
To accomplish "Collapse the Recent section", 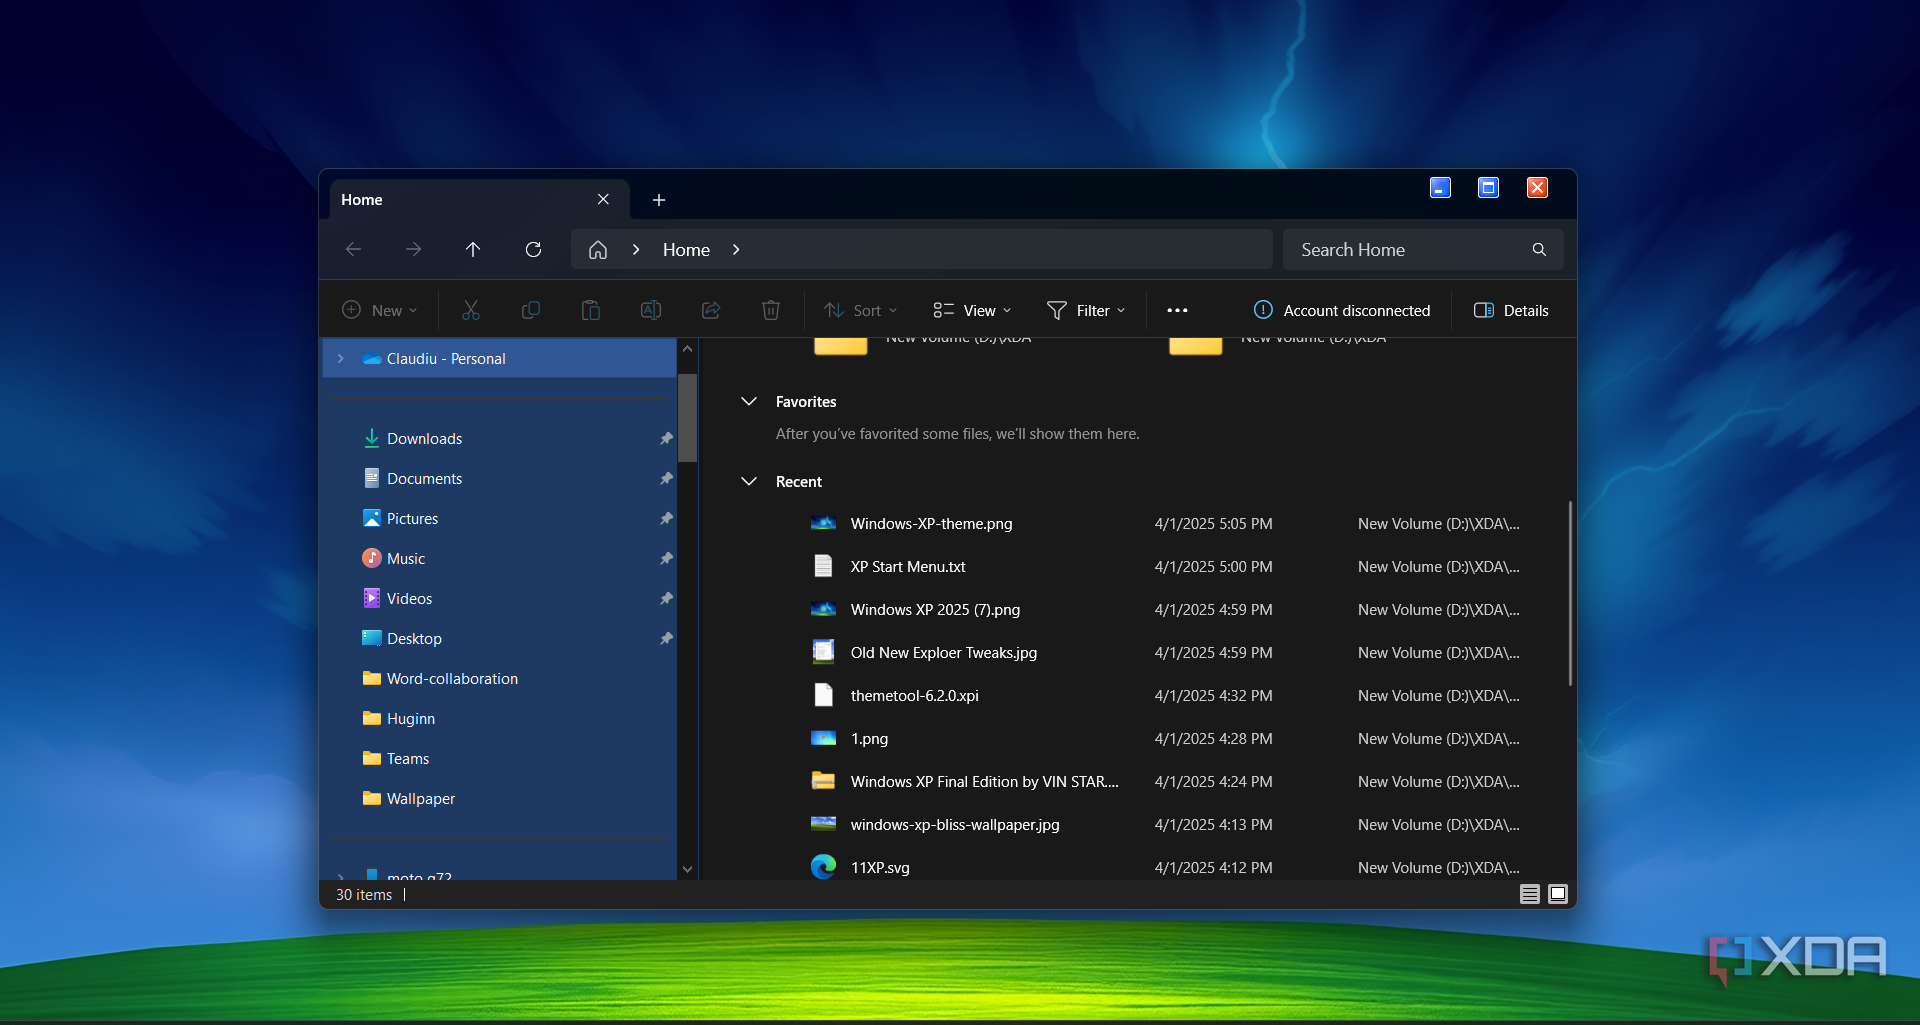I will point(749,482).
